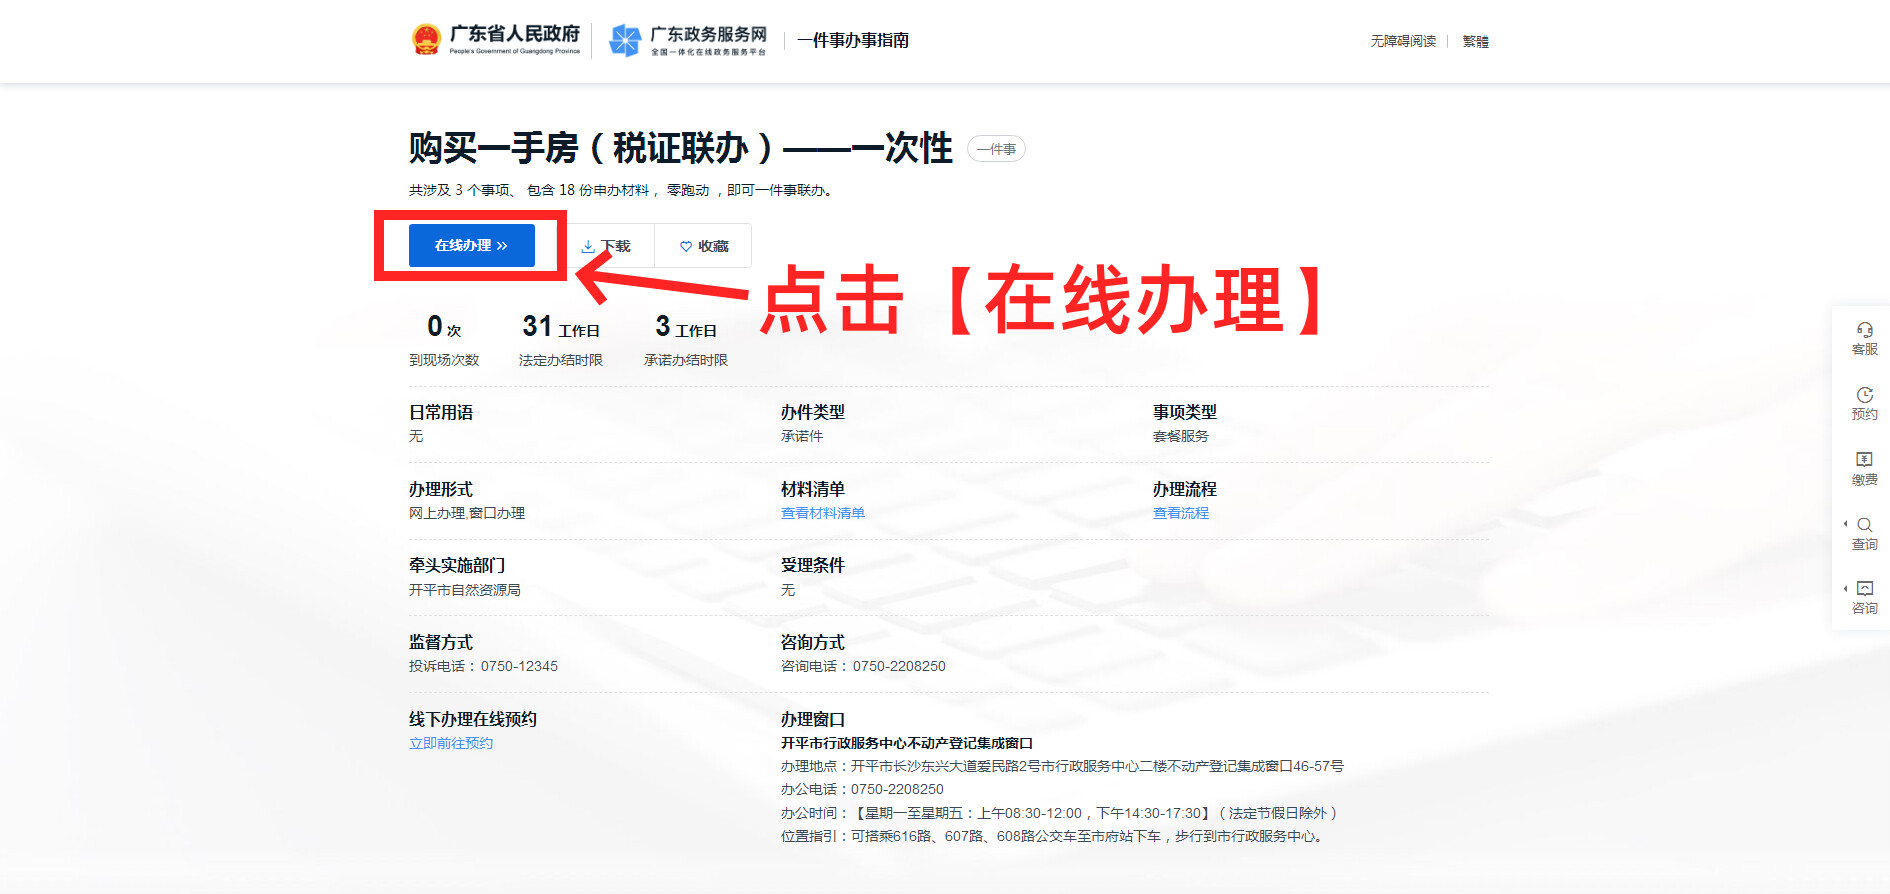Expand the 咨询 chat sidebar item
This screenshot has width=1890, height=894.
[1863, 589]
